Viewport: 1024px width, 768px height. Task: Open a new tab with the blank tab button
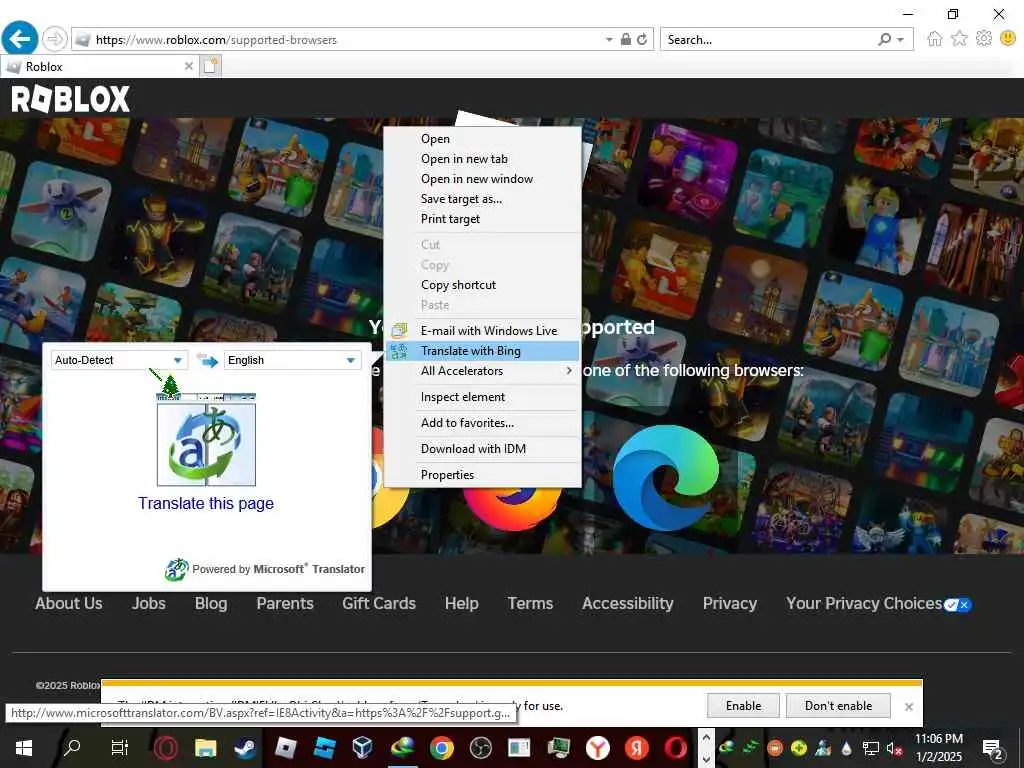(x=210, y=66)
